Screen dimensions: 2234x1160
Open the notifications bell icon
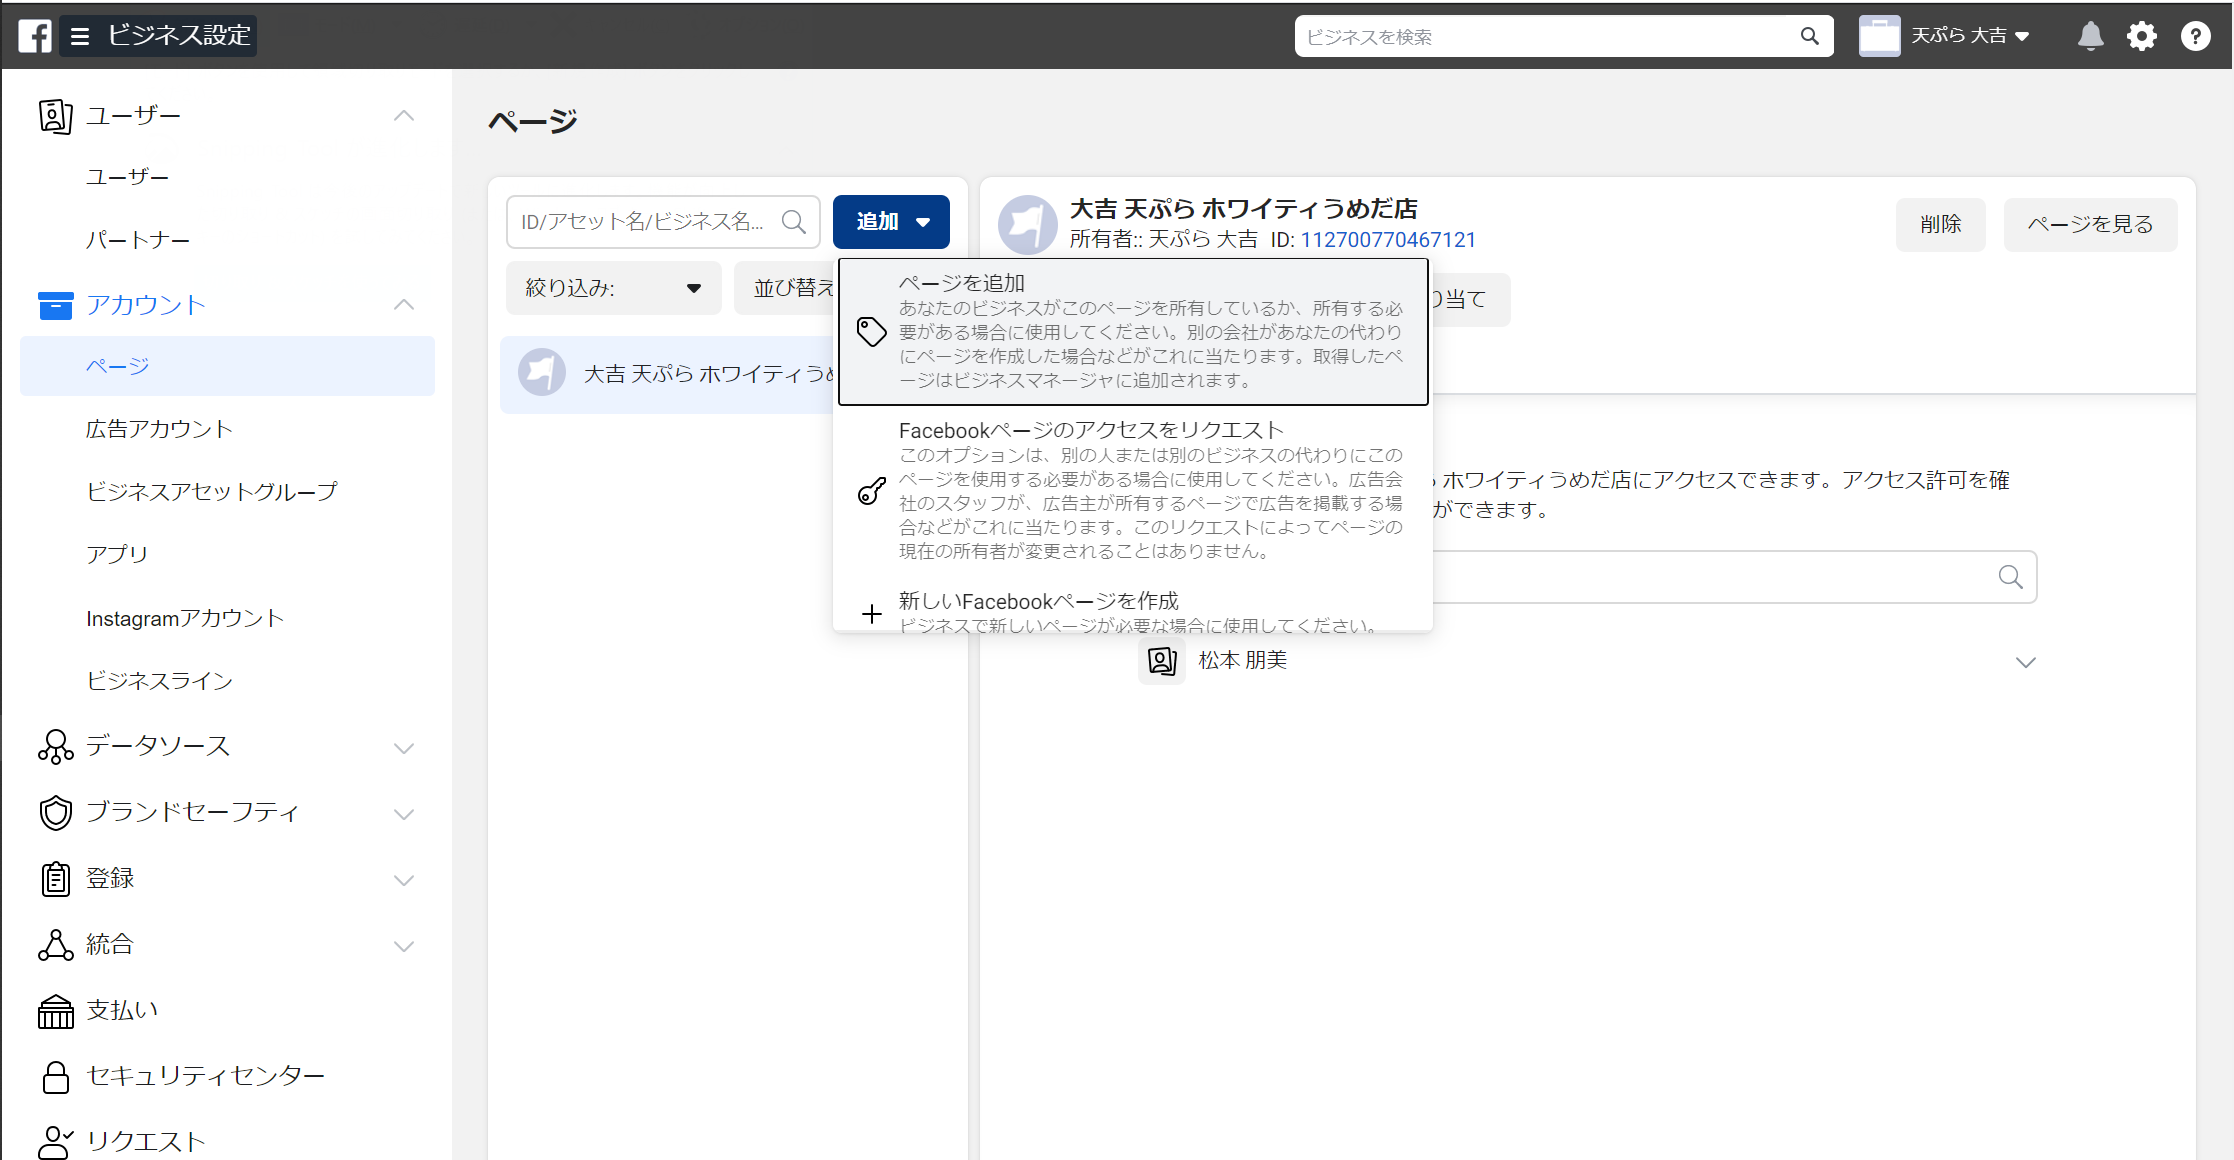click(2090, 36)
